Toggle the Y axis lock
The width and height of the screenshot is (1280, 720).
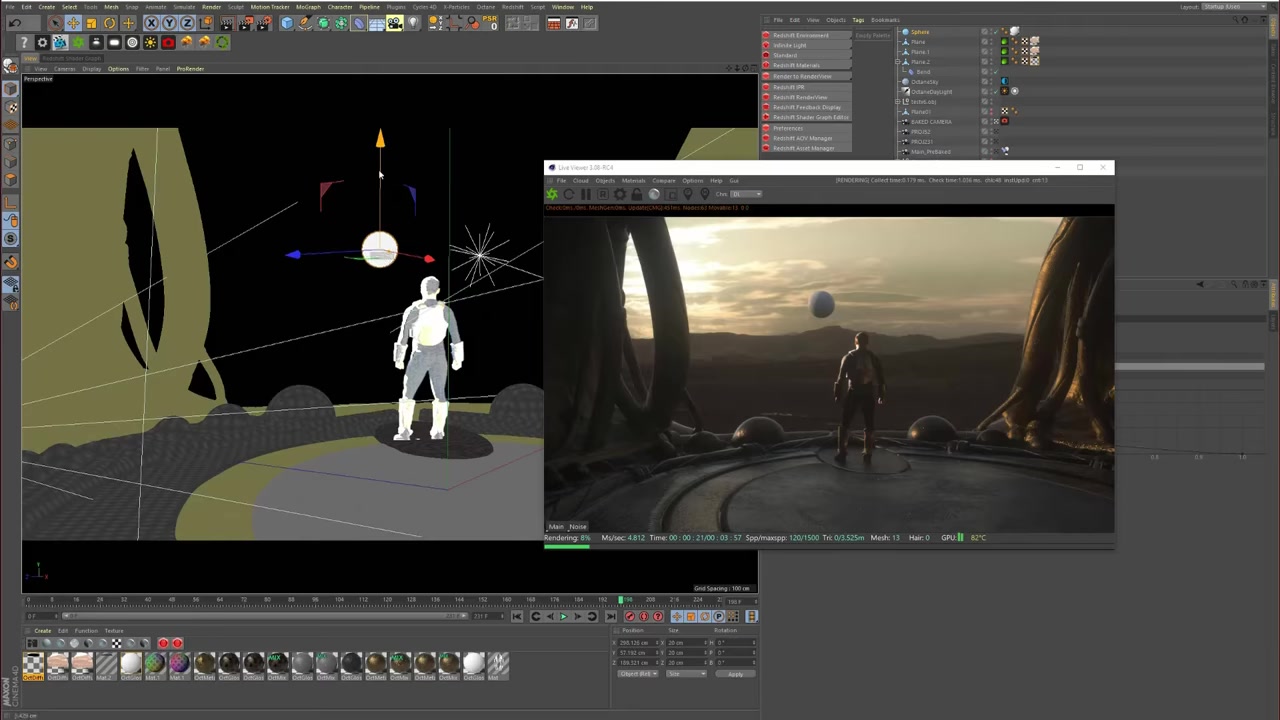[x=169, y=23]
